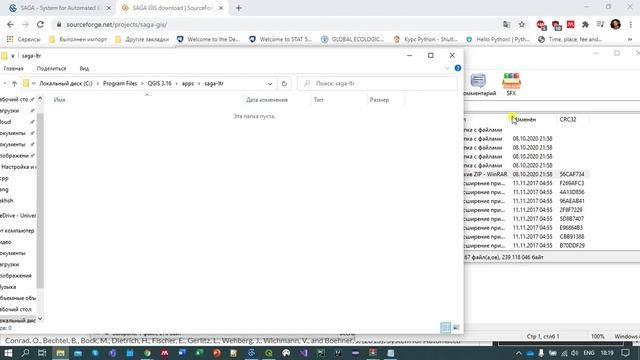Screen dimensions: 640x360
Task: Open the 'Time, place, fee and...' bookmark
Action: coord(570,39)
